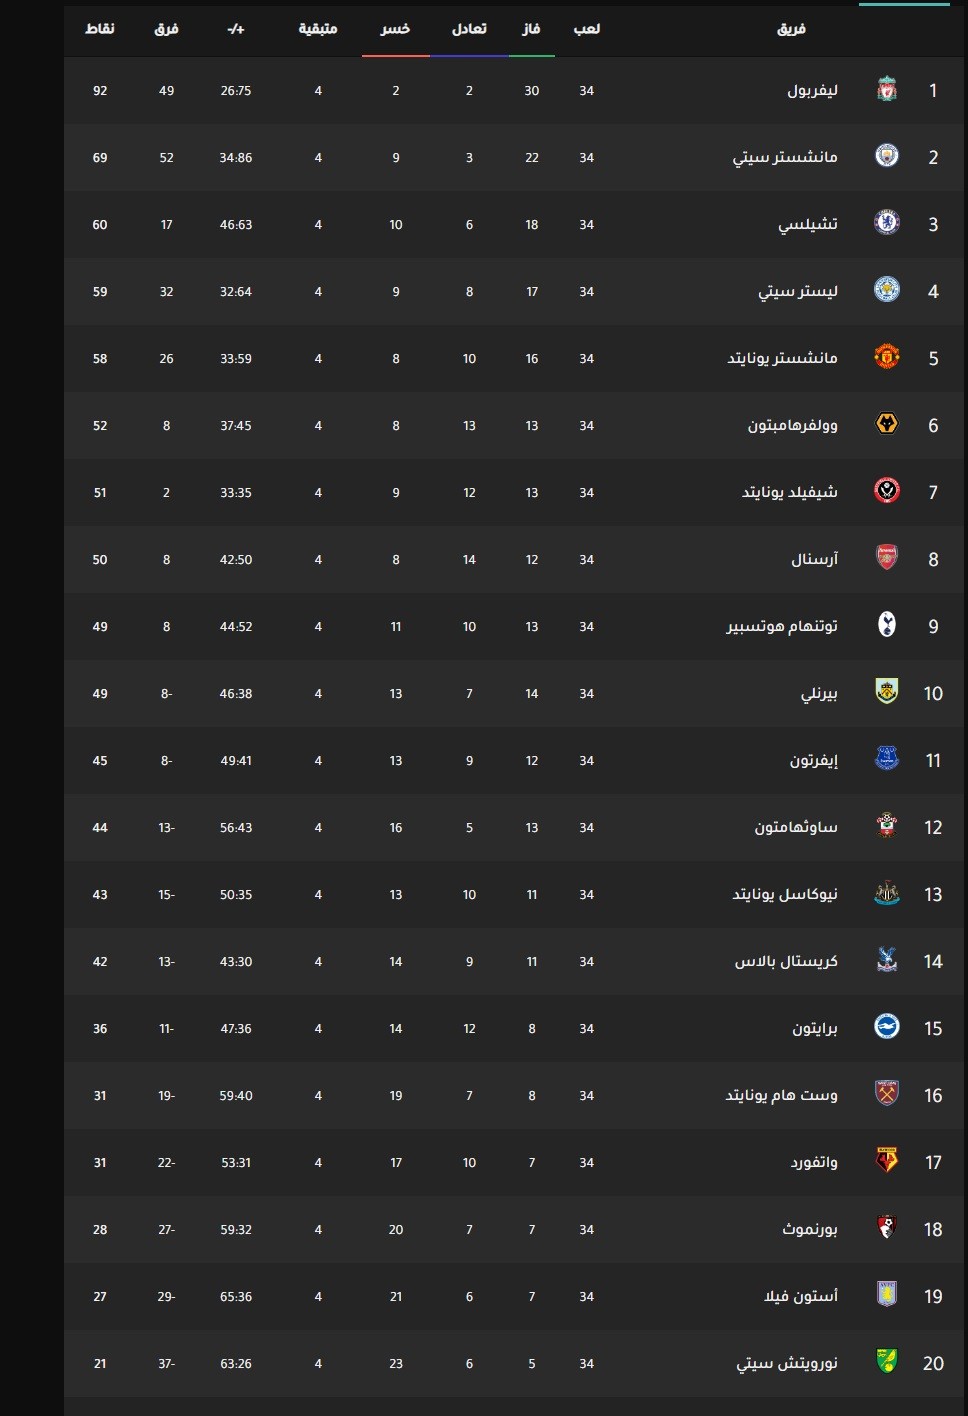Open the مانشستر سيتي team link
The height and width of the screenshot is (1416, 968).
point(785,157)
